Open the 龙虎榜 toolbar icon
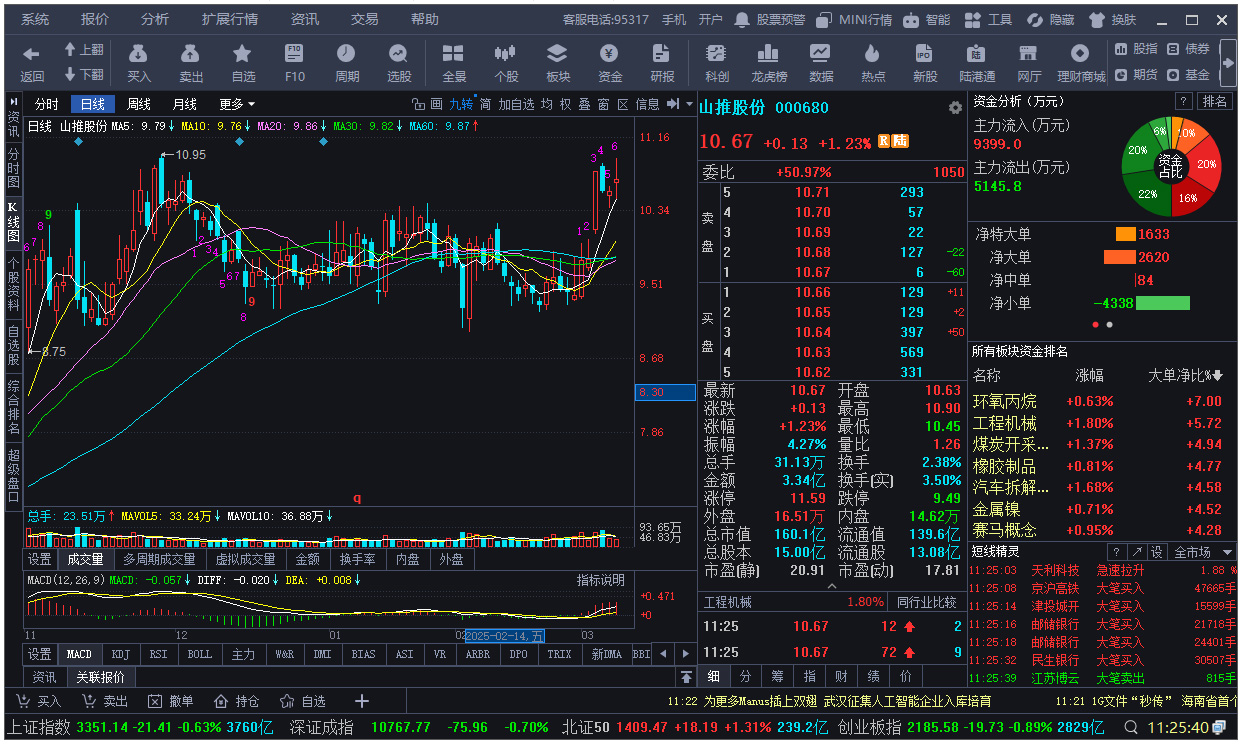Screen dimensions: 1243x744 [x=768, y=60]
